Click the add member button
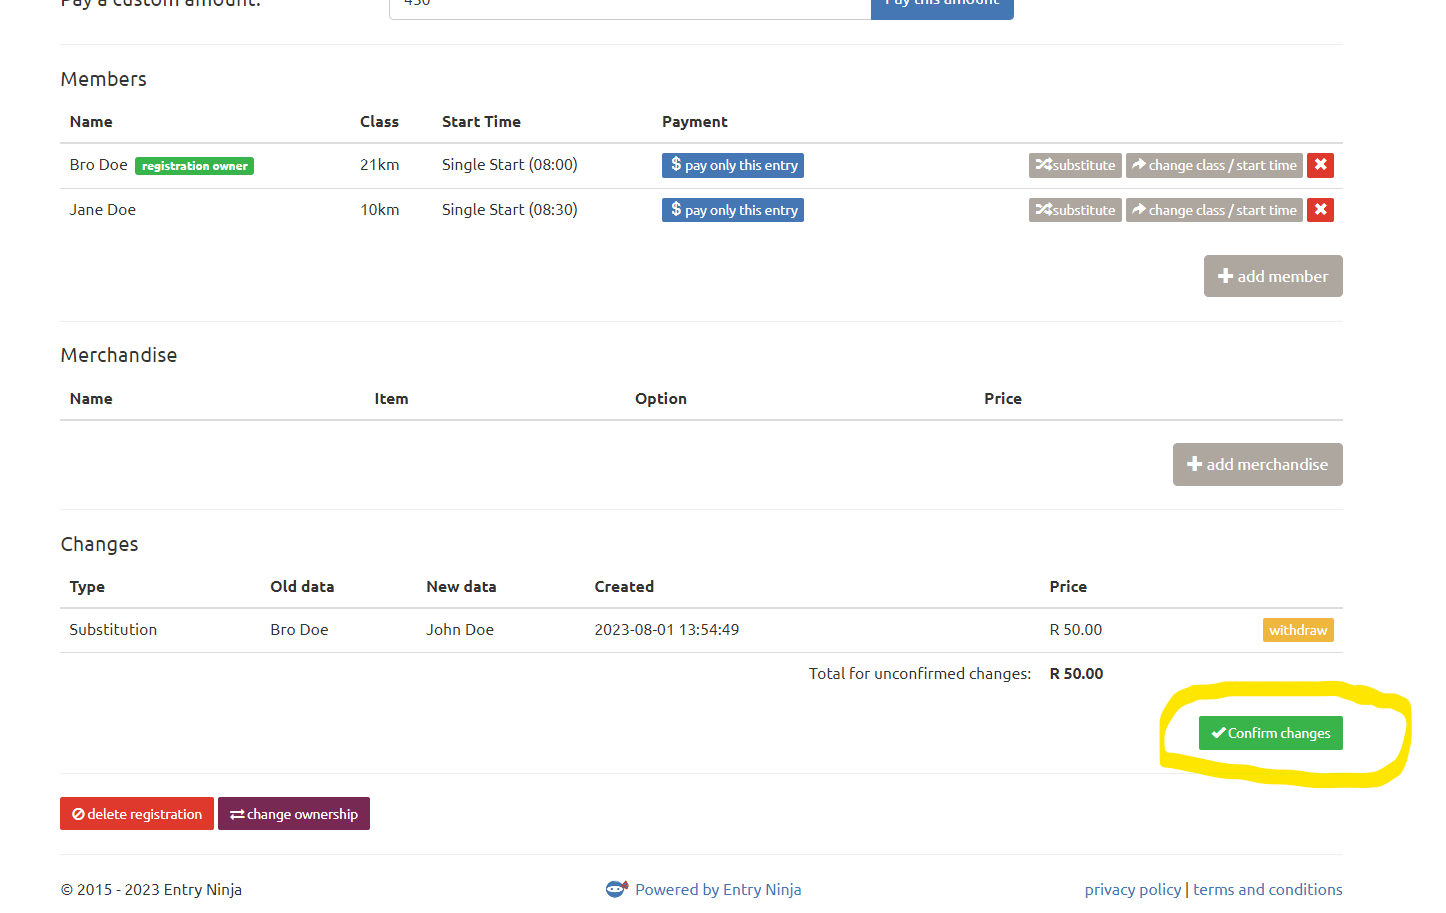1446x913 pixels. (x=1273, y=276)
